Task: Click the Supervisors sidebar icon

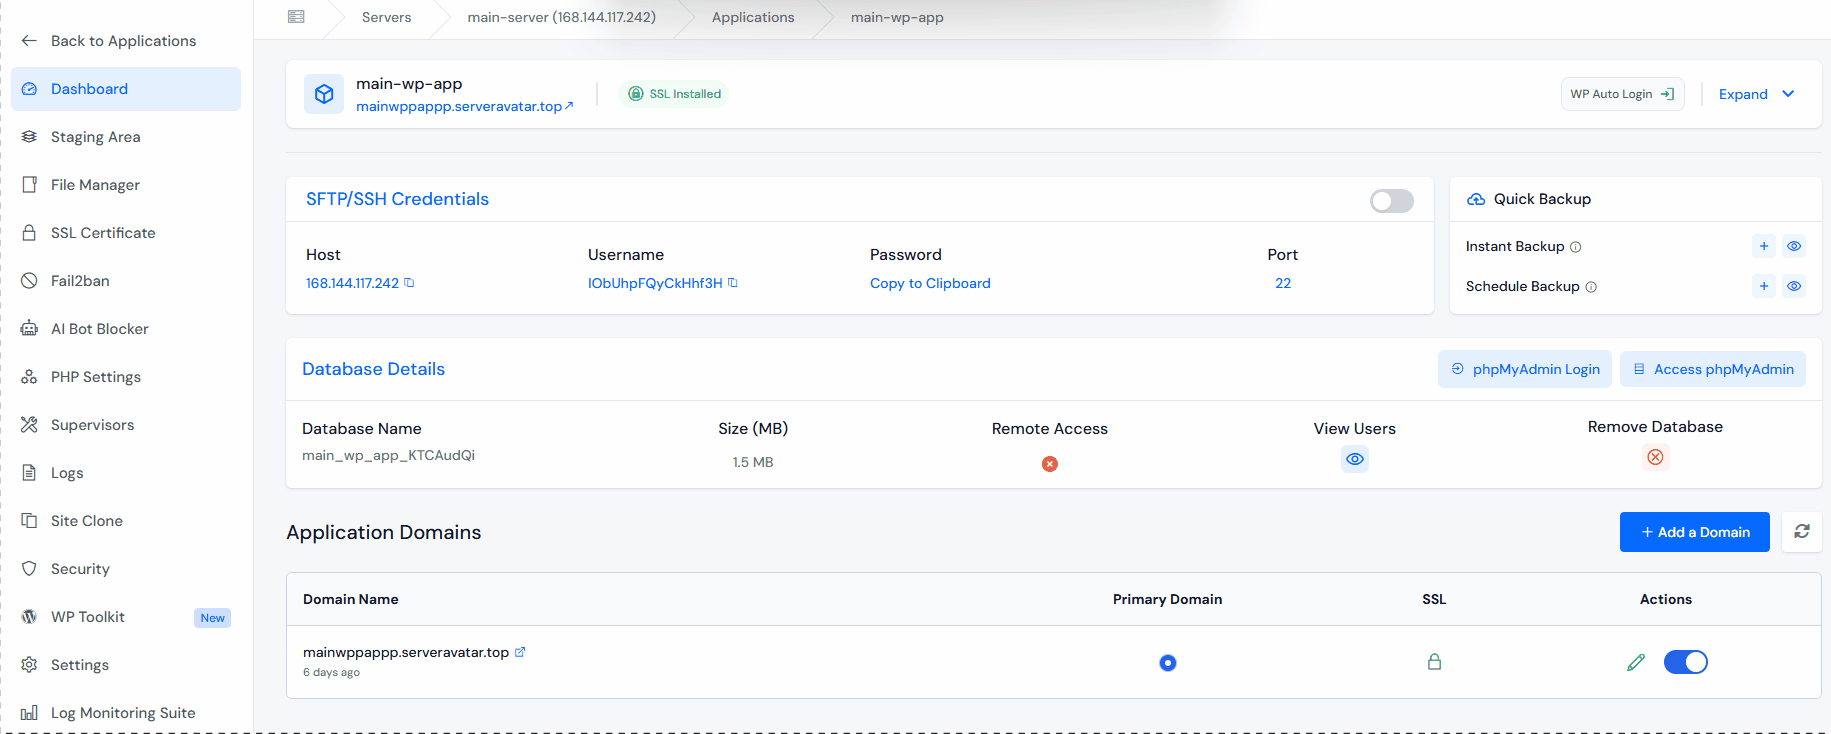Action: click(29, 425)
